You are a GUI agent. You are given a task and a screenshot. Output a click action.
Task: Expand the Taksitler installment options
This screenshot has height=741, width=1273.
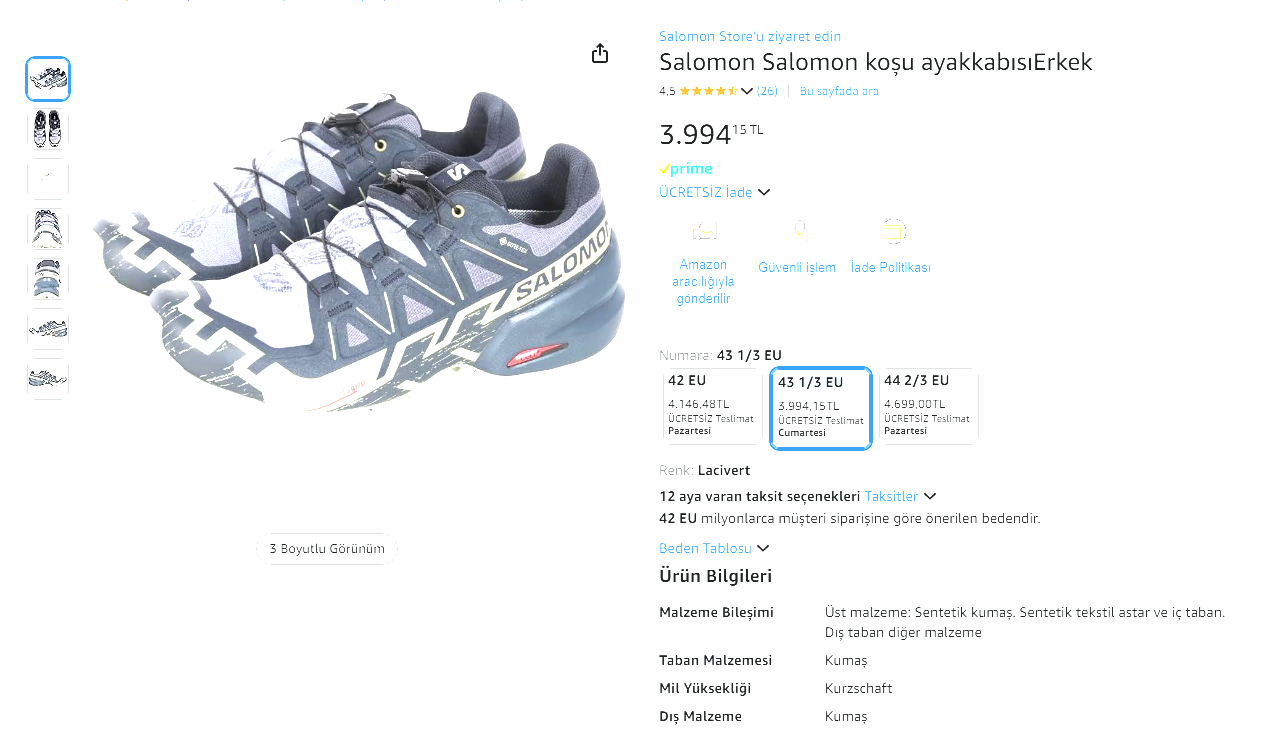point(900,496)
